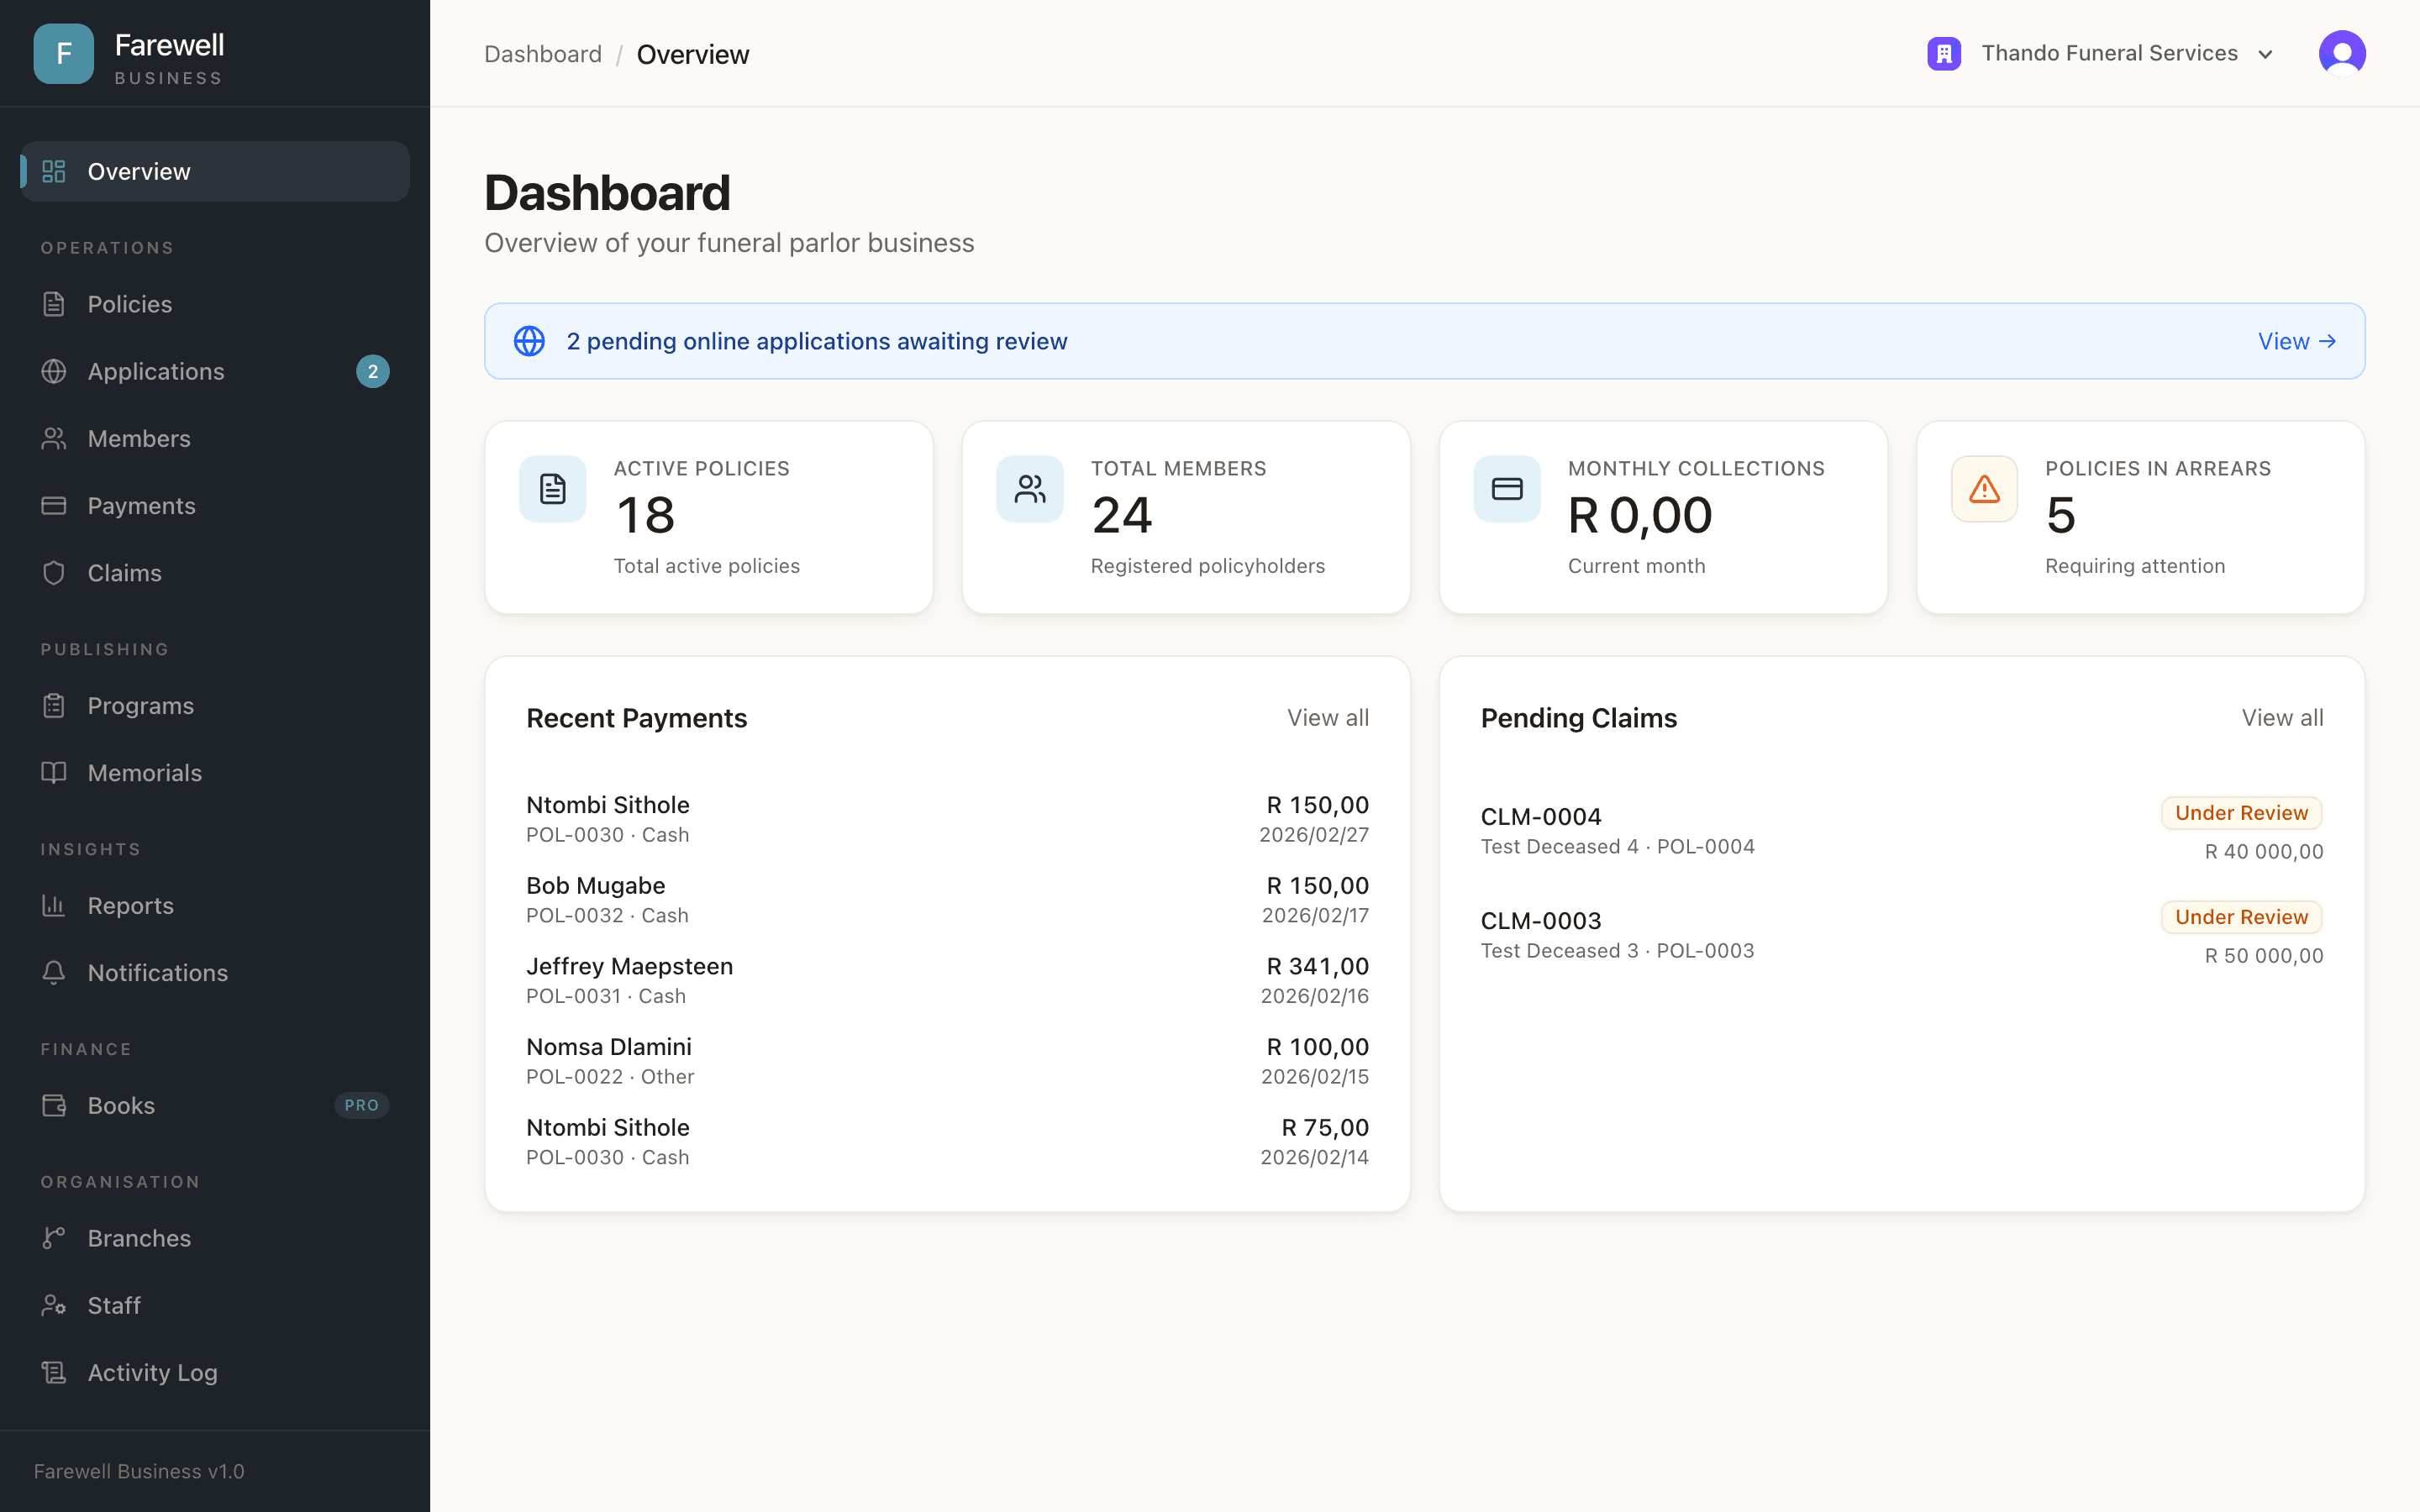
Task: Open the Applications menu item
Action: tap(215, 371)
